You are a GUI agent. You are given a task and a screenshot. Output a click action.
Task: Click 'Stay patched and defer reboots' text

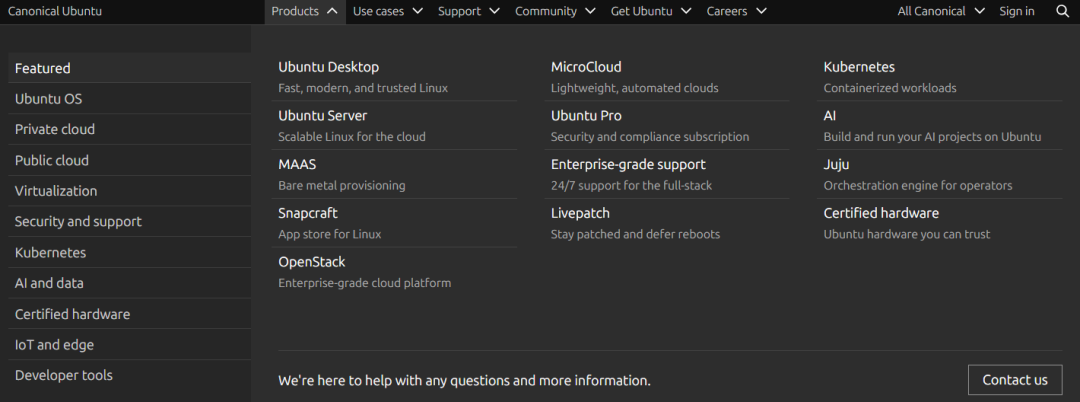click(x=635, y=234)
